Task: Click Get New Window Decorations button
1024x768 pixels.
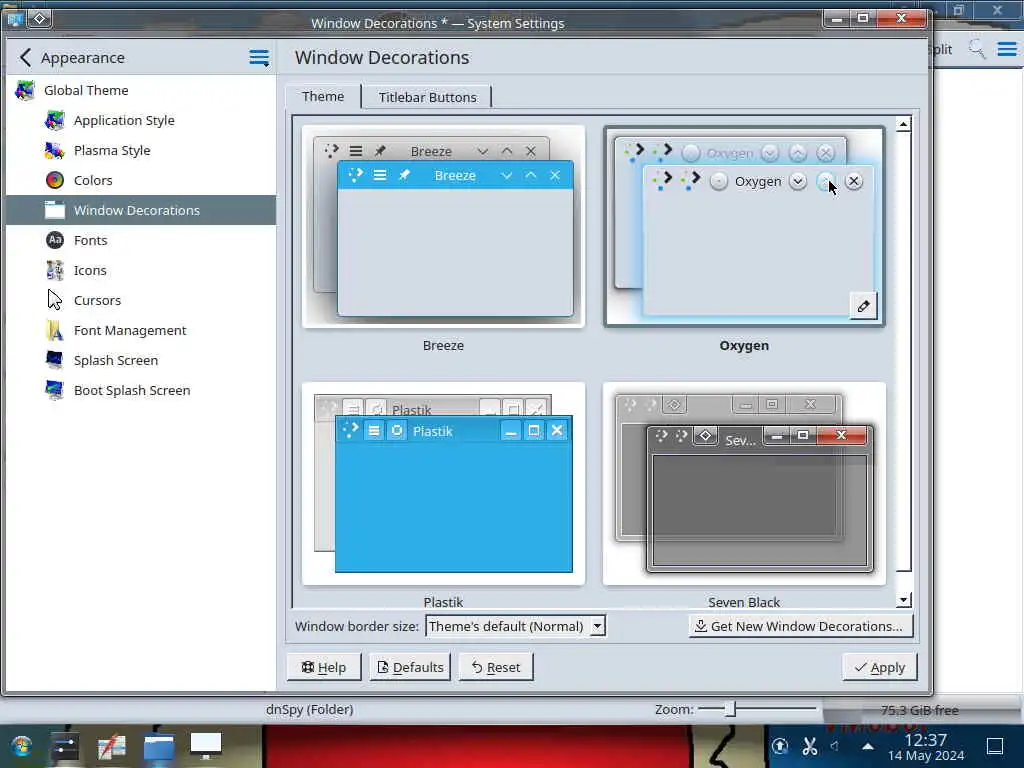Action: click(800, 626)
